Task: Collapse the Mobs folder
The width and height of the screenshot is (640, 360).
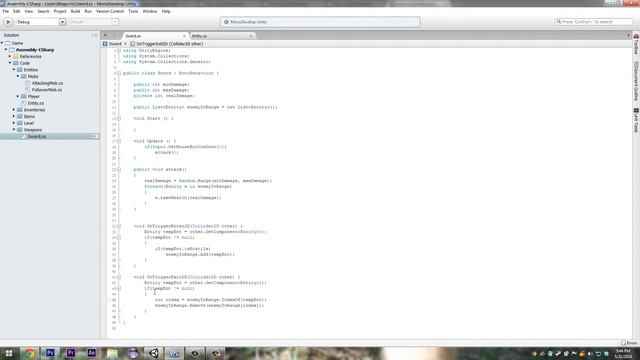Action: point(18,76)
